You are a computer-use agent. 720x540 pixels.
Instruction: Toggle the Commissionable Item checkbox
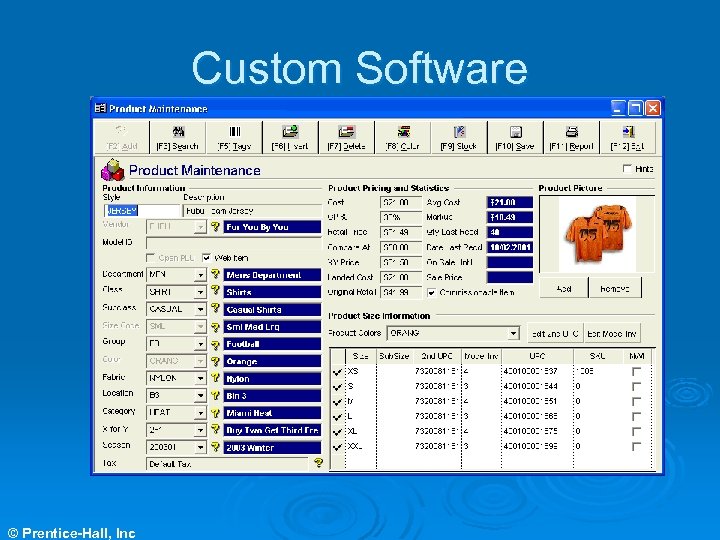pos(431,292)
